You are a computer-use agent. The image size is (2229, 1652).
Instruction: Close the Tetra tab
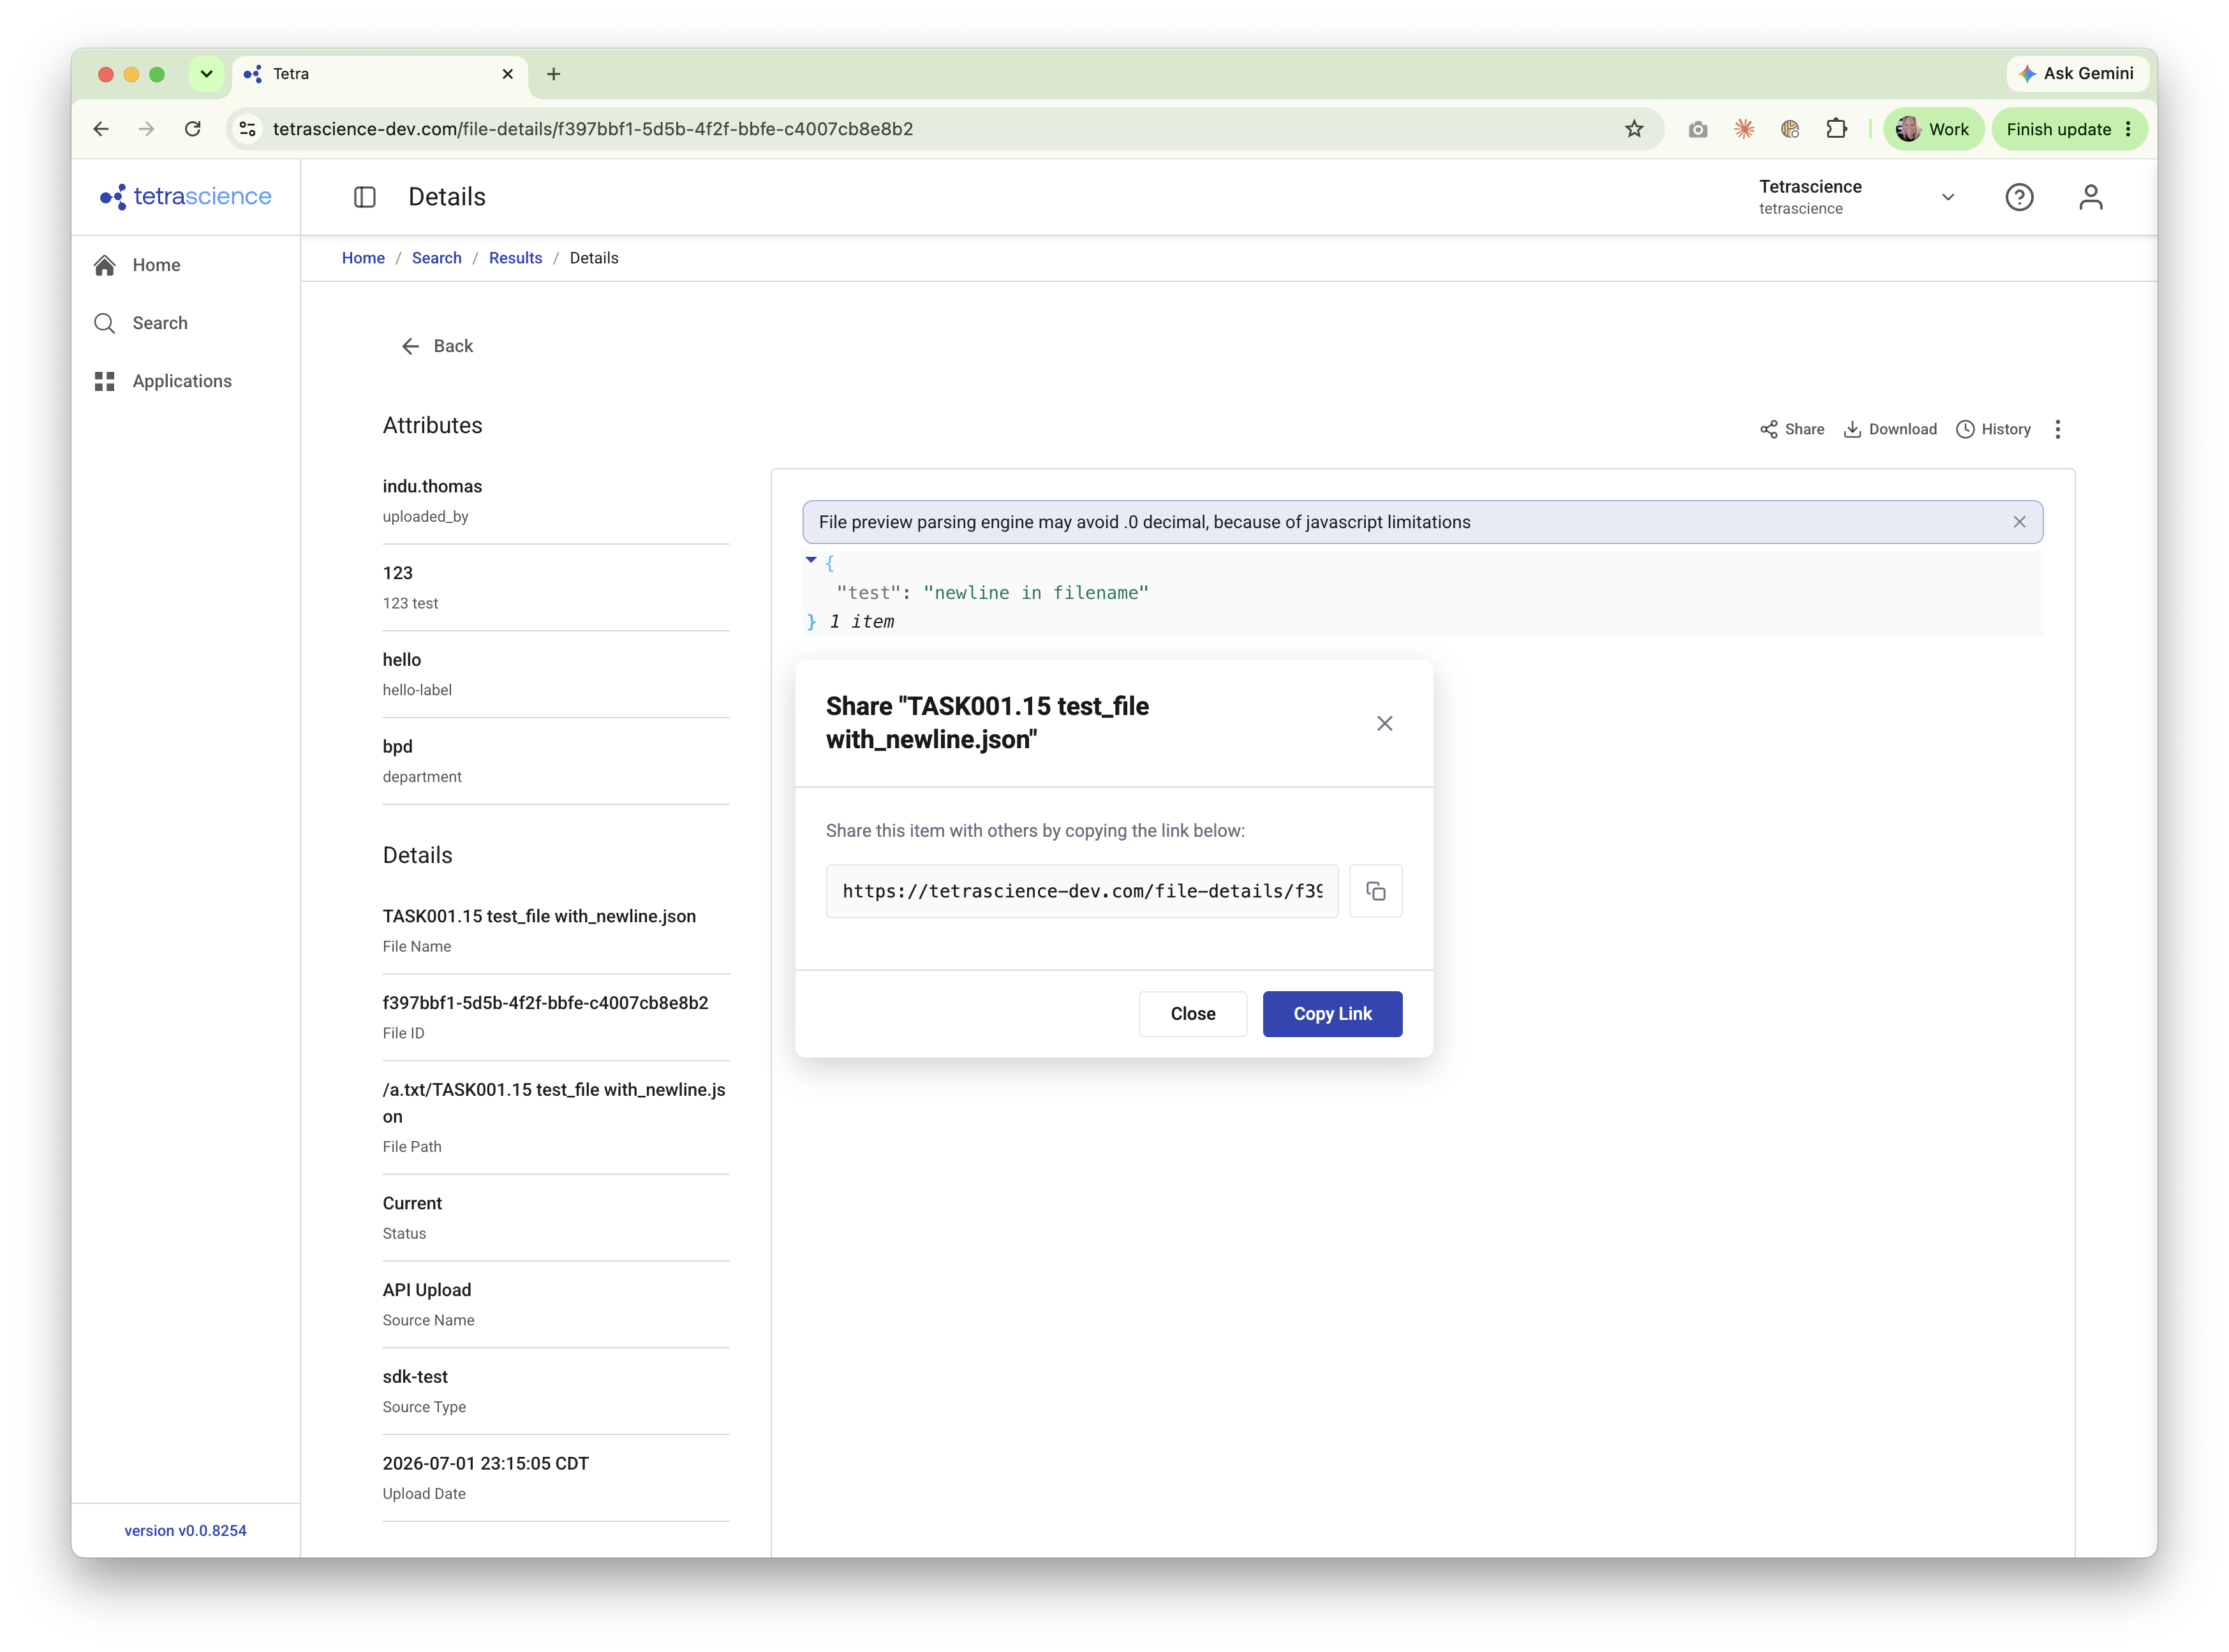(507, 74)
